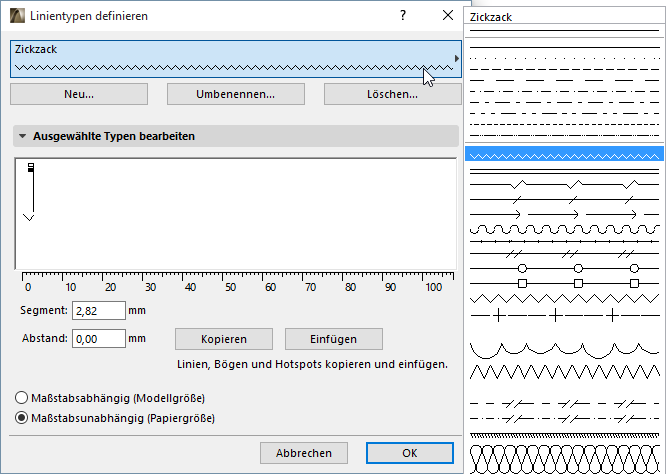The height and width of the screenshot is (474, 666).
Task: Click the Löschen... button
Action: pos(392,94)
